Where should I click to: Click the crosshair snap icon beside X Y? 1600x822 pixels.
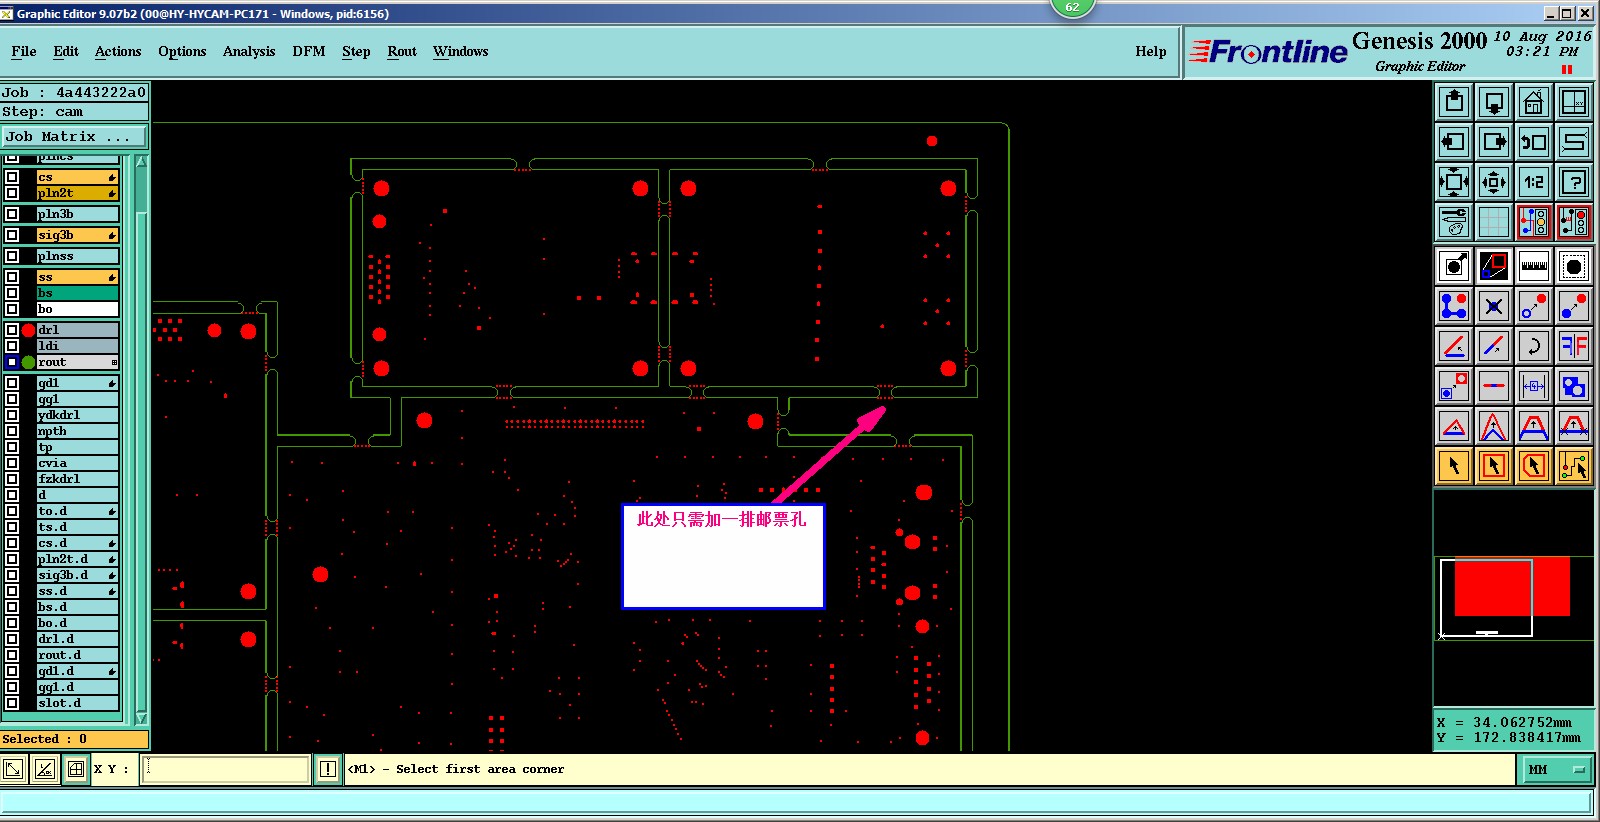[x=76, y=769]
